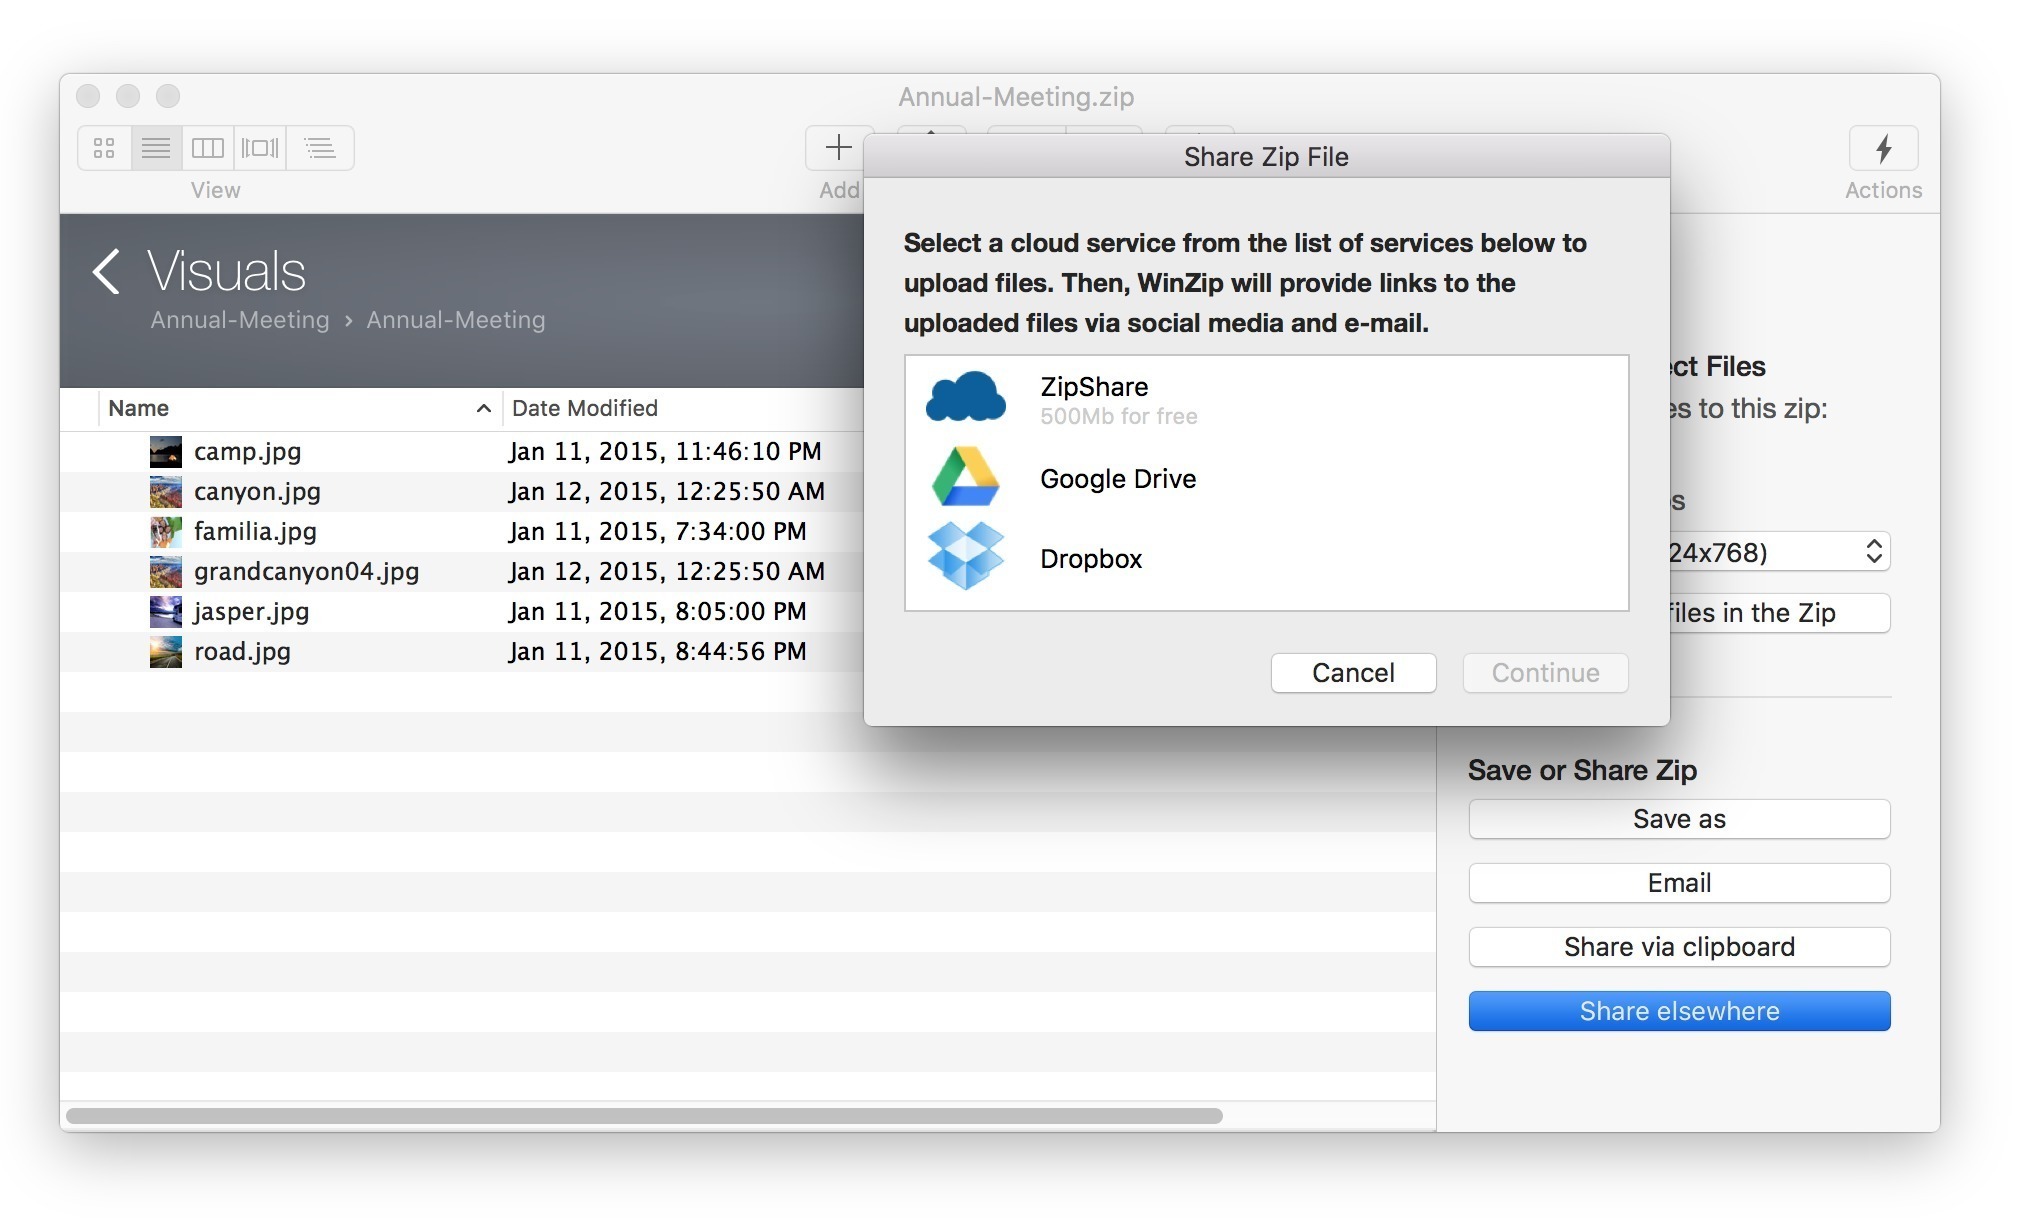Click Cancel in Share Zip dialog
Image resolution: width=2024 pixels, height=1224 pixels.
[1353, 673]
